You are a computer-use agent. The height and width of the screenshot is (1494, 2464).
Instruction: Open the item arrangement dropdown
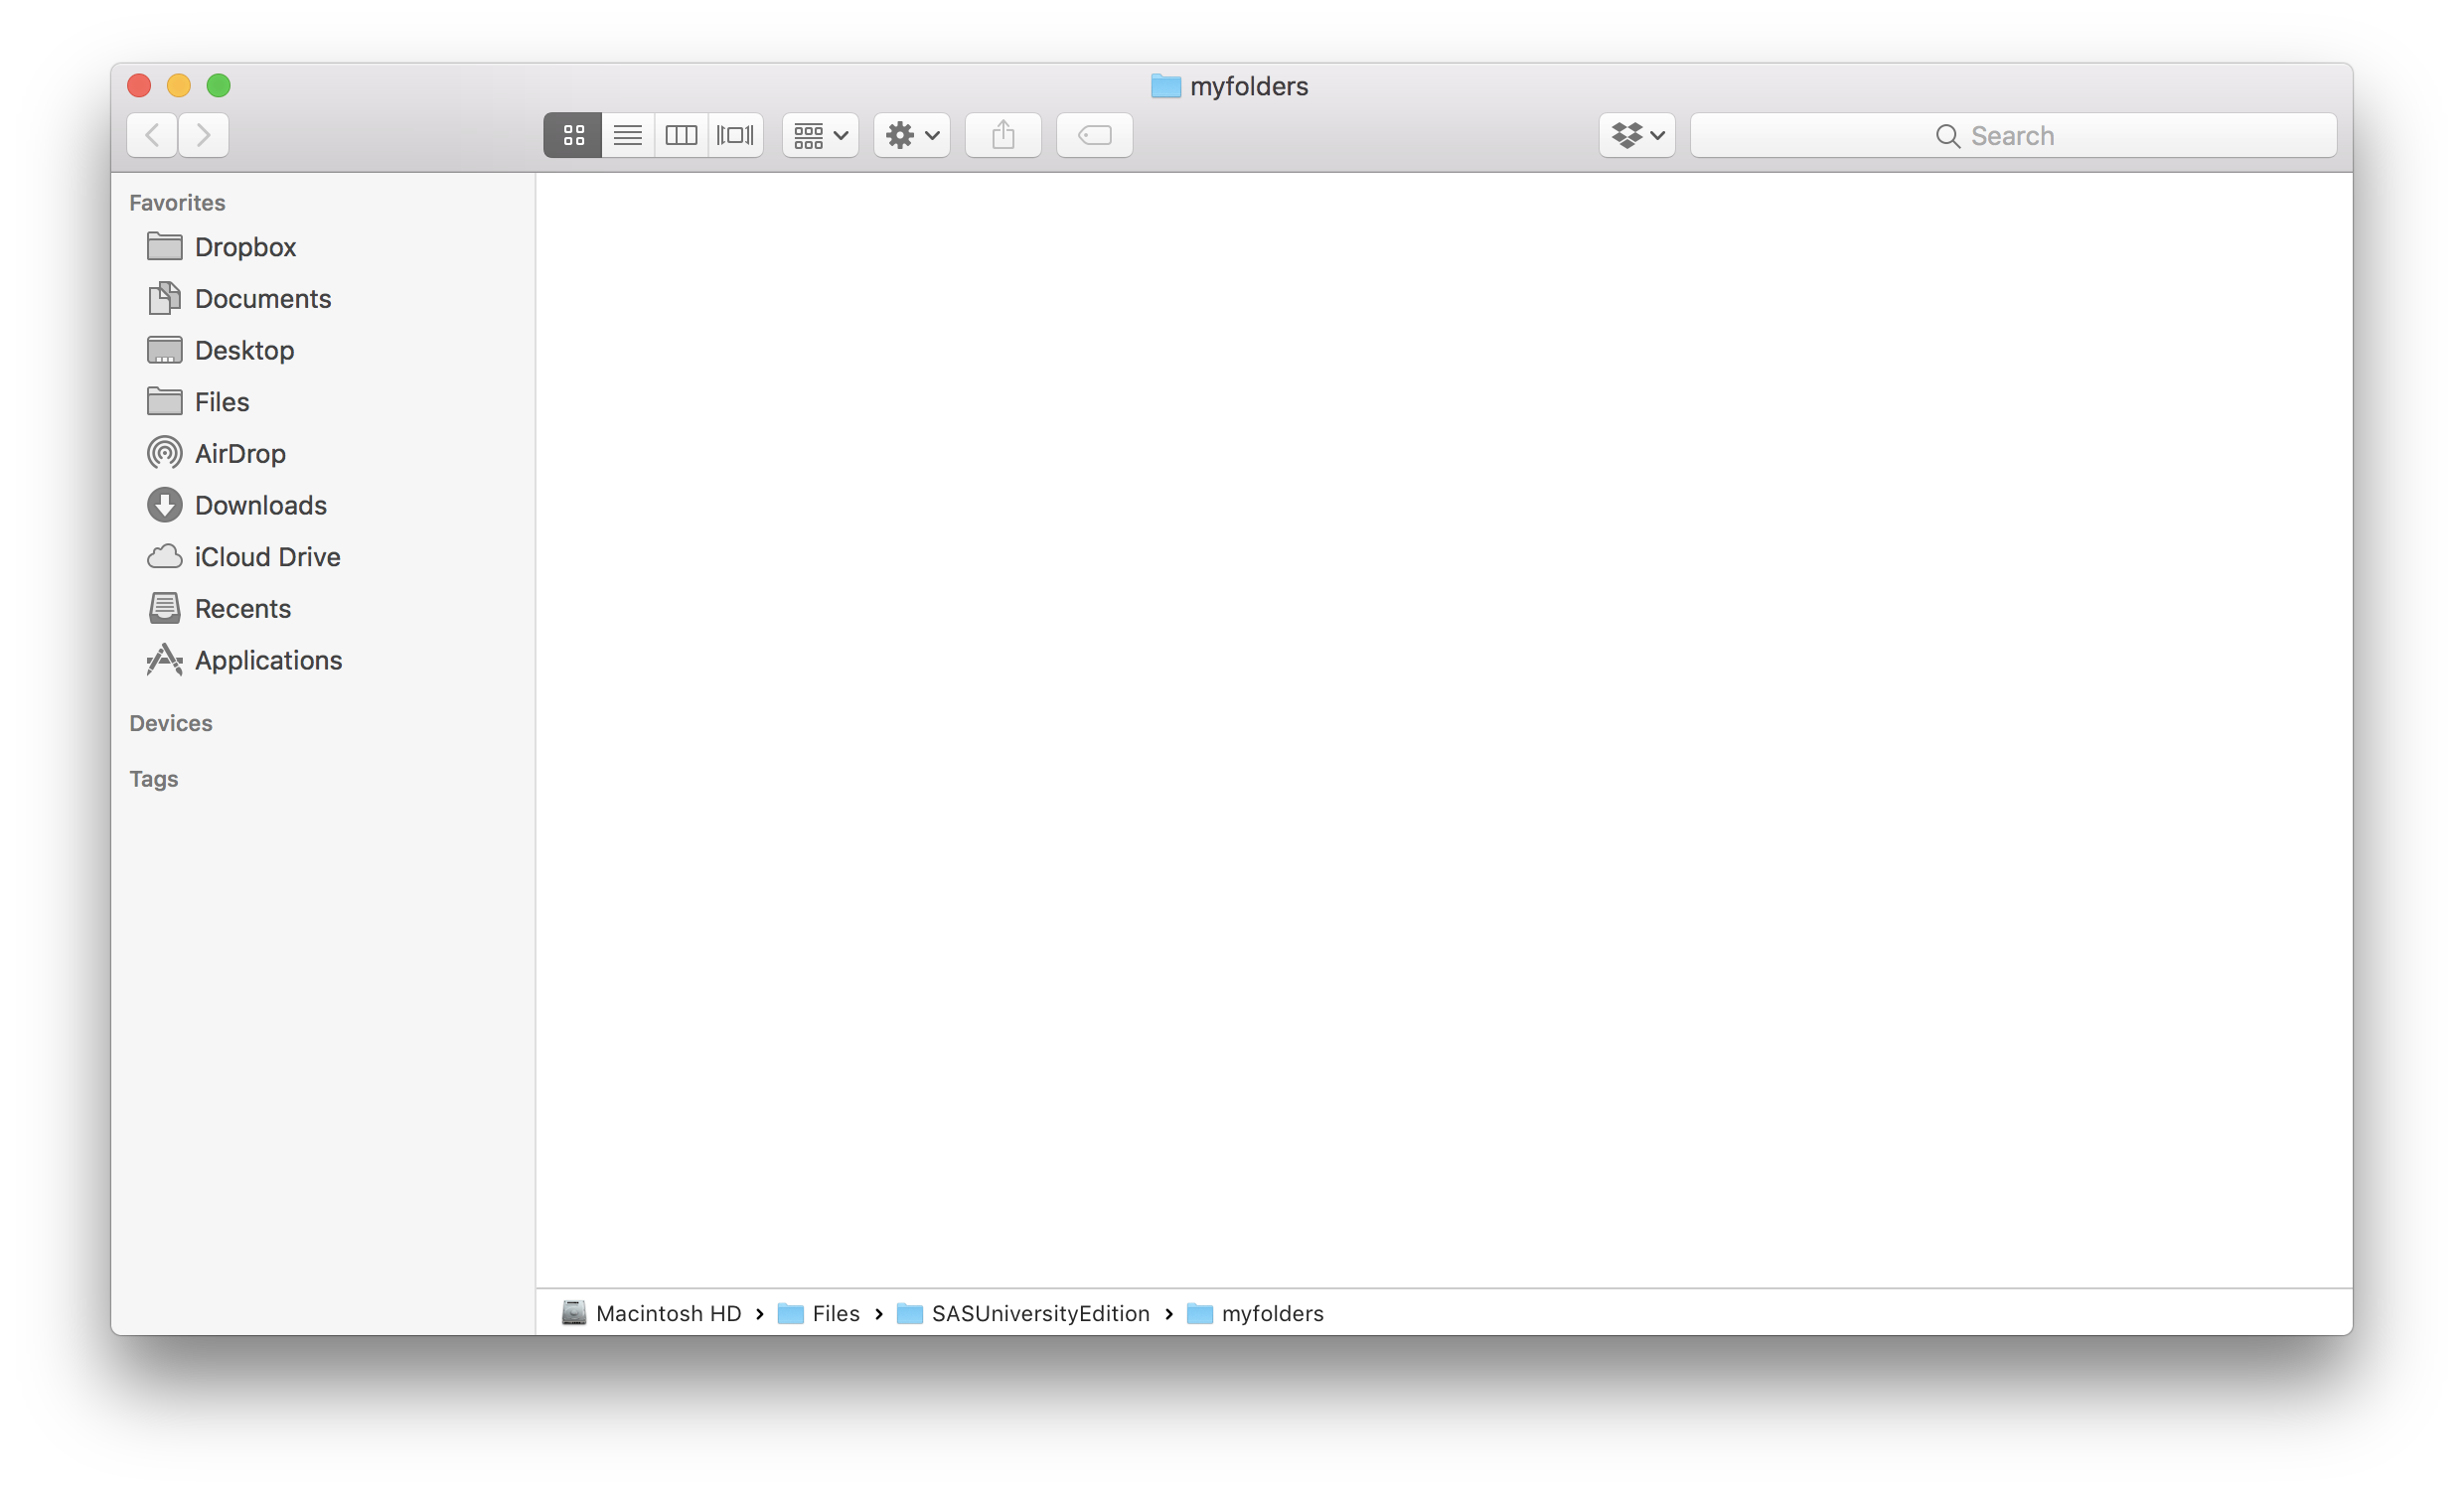click(x=818, y=135)
